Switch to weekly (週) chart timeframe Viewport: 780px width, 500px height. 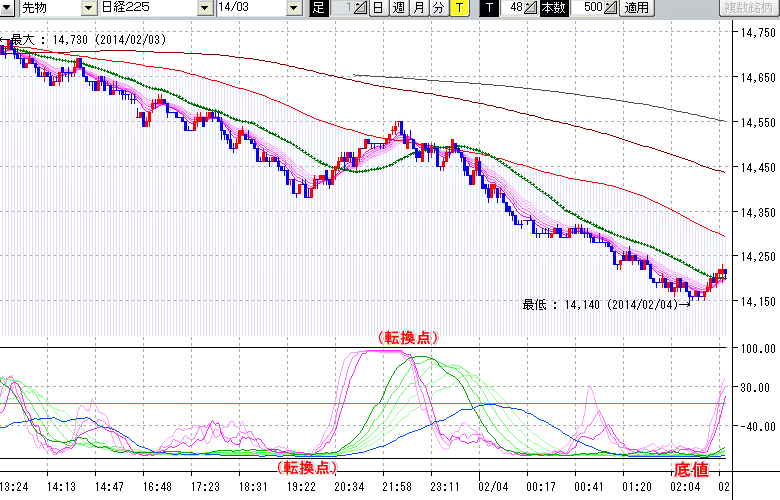click(398, 8)
